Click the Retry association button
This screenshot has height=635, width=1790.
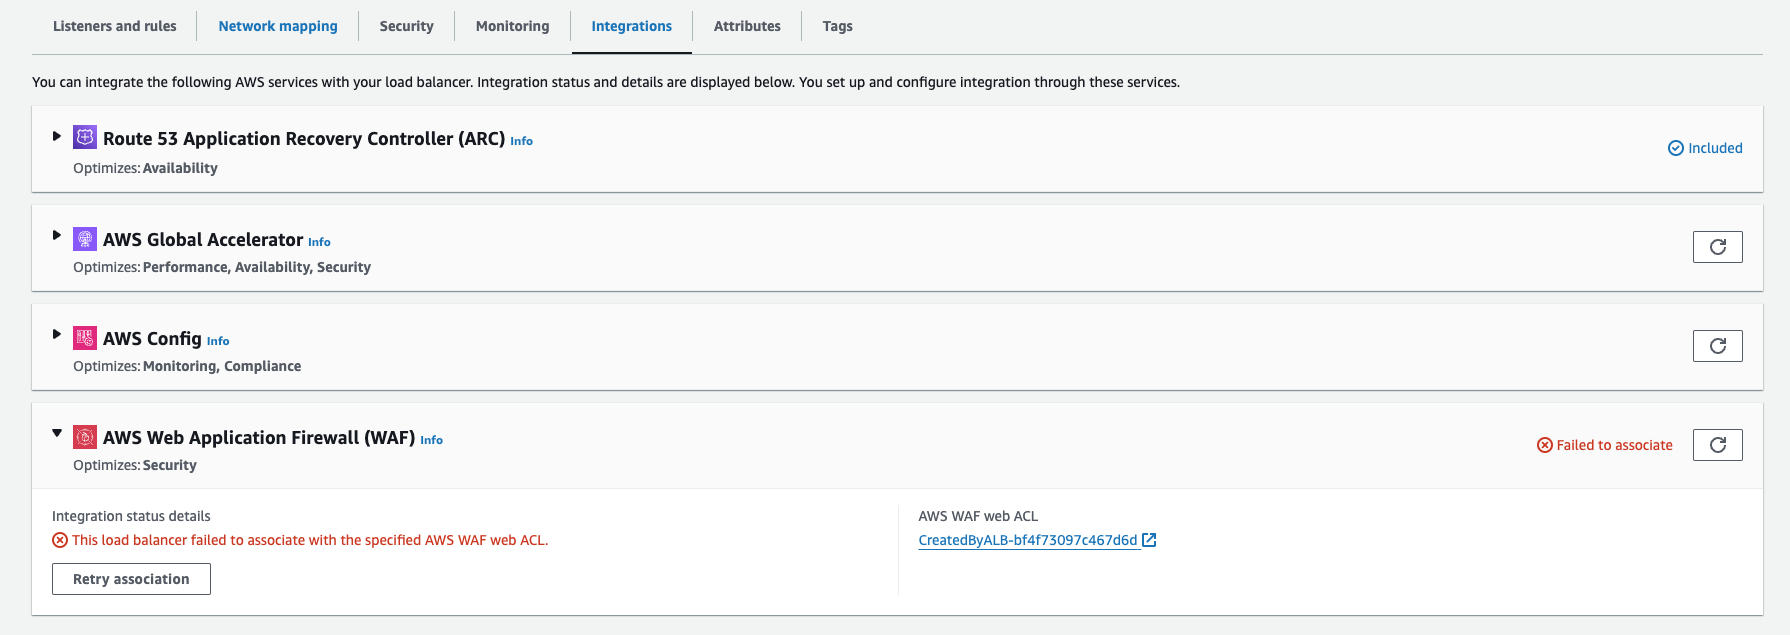131,579
